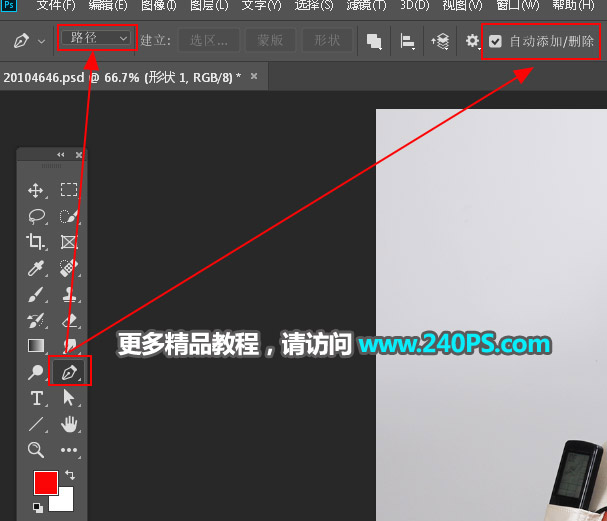Click the toolbox drag grip handle
This screenshot has width=607, height=521.
51,166
